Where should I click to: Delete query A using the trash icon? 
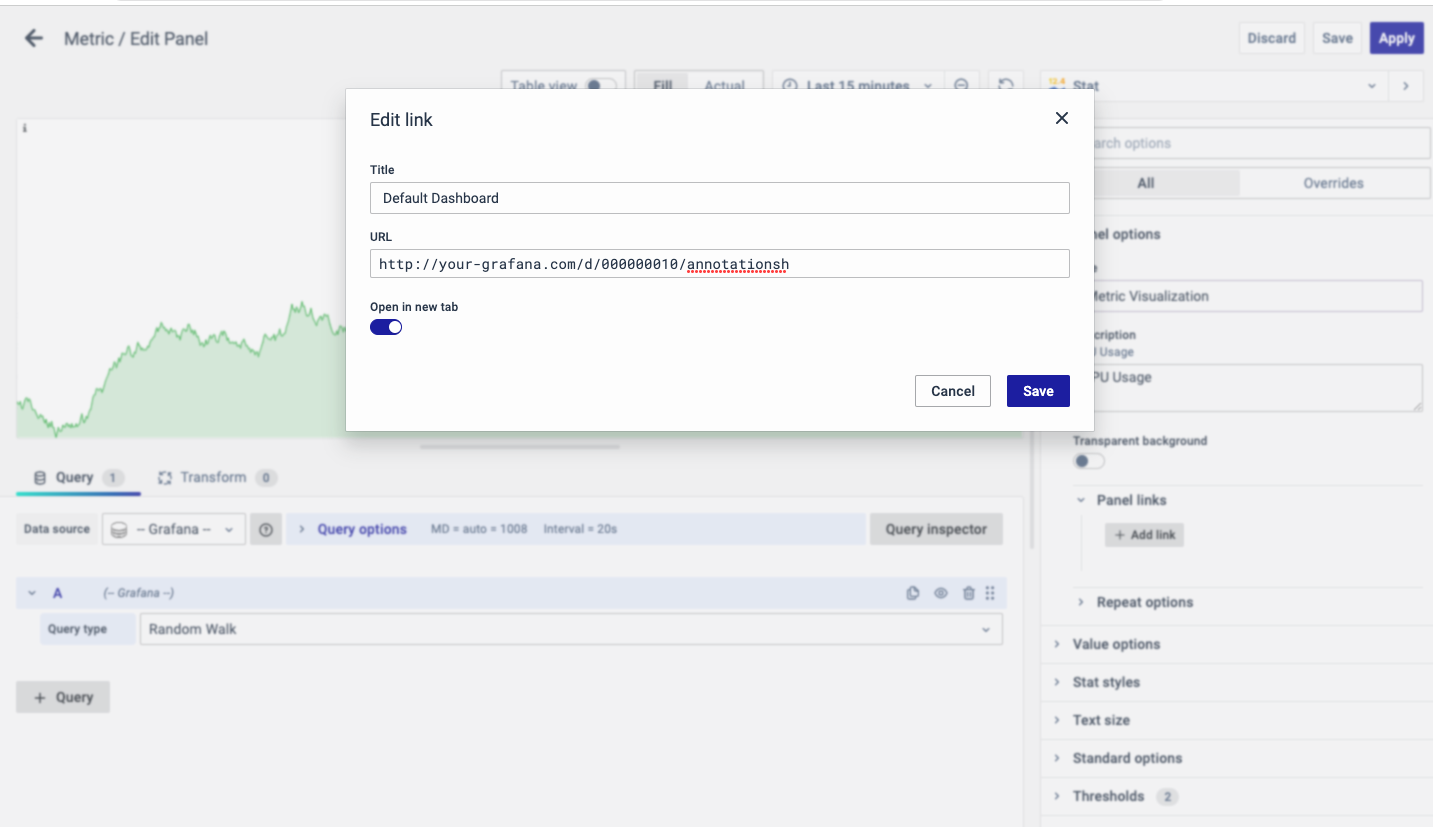coord(968,593)
